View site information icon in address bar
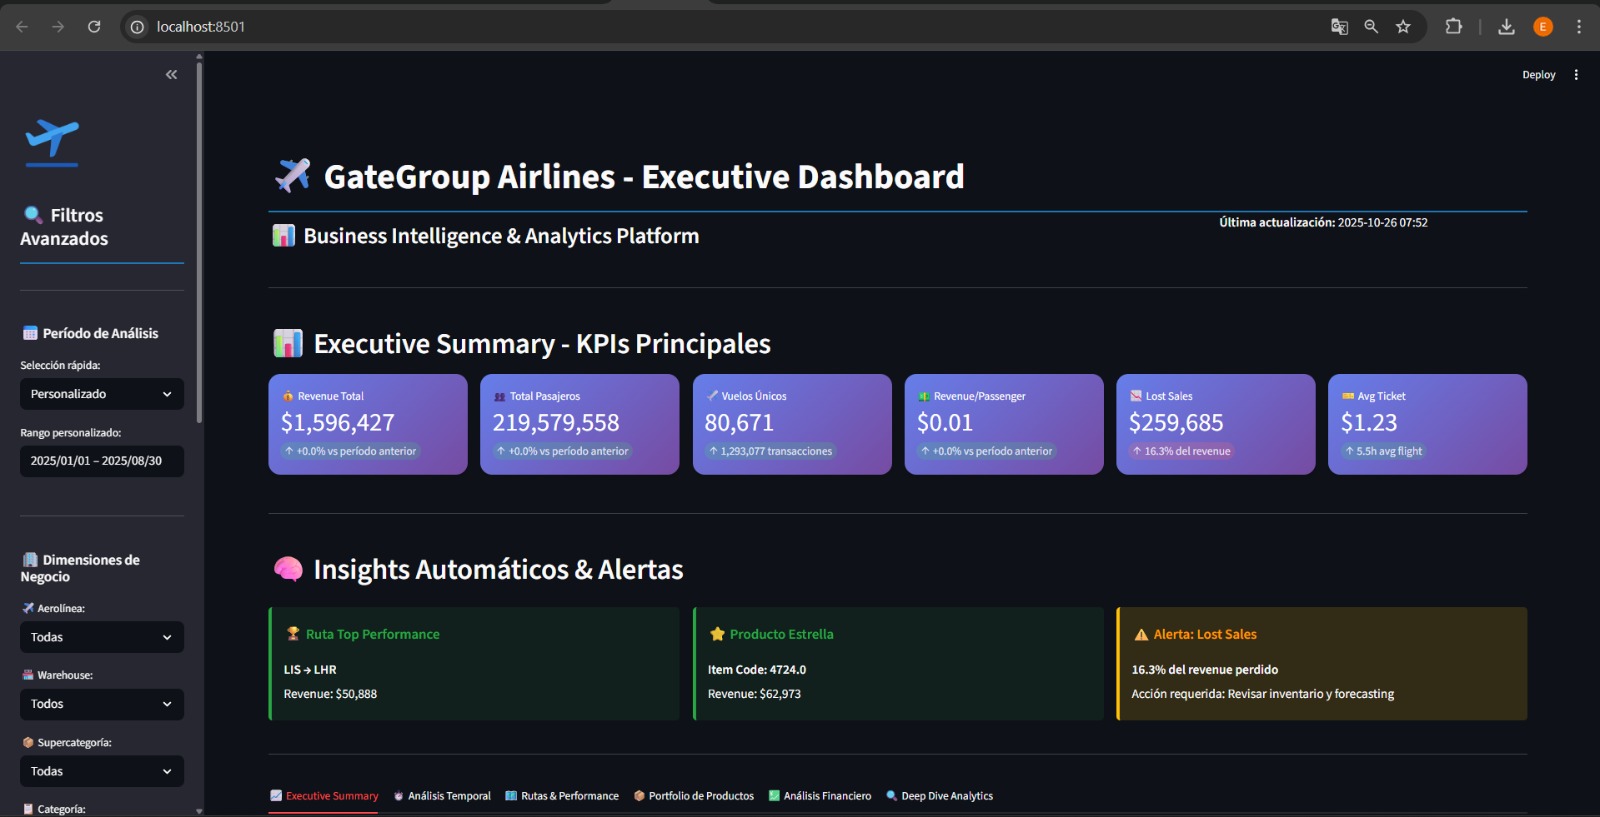The height and width of the screenshot is (817, 1600). pos(137,27)
